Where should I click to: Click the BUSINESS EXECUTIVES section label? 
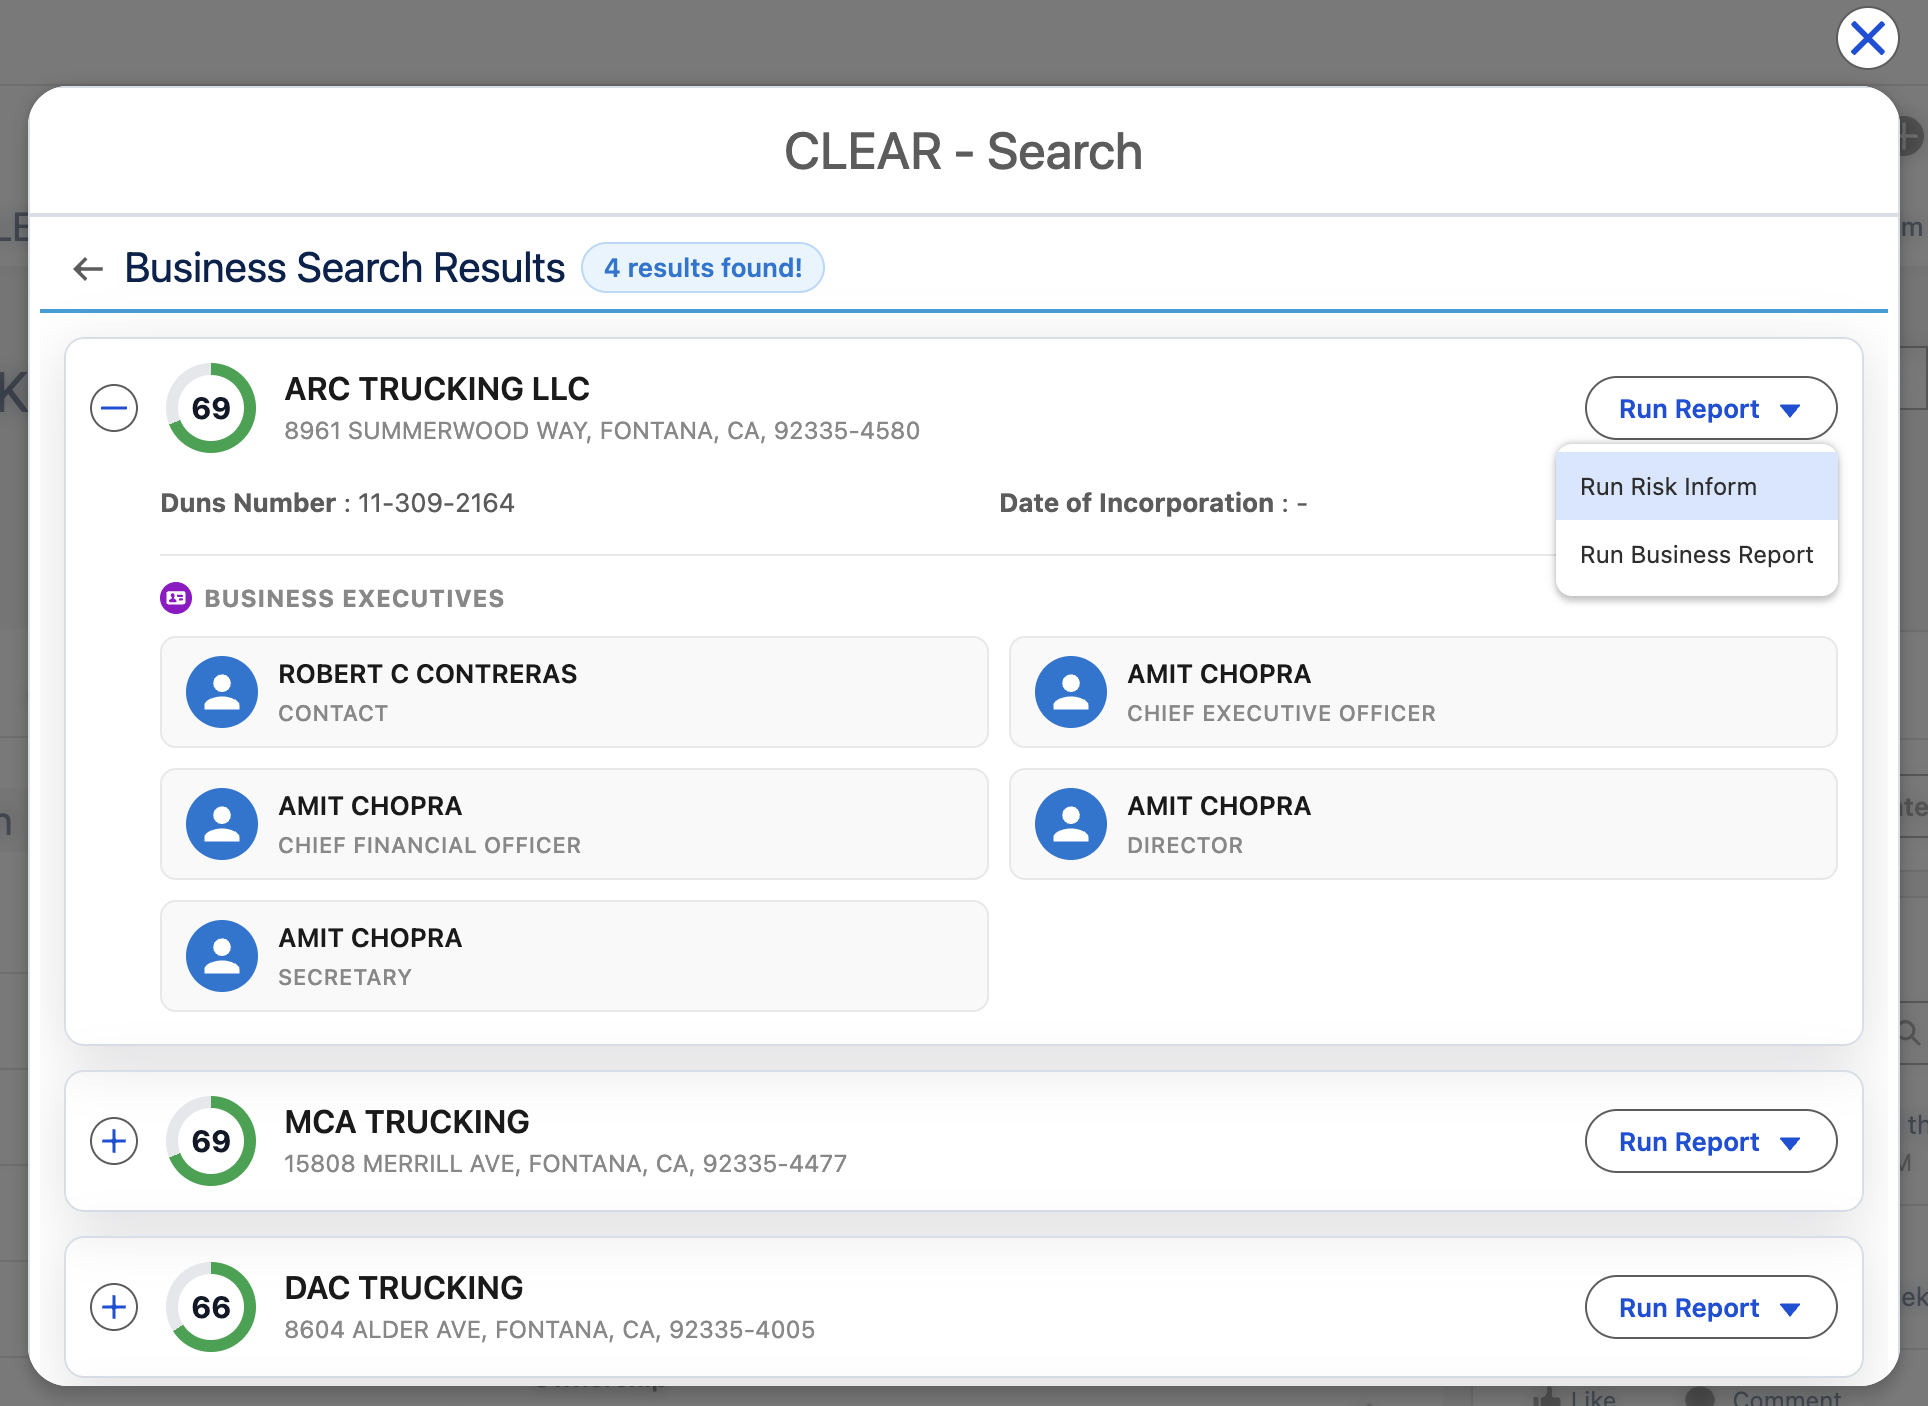[355, 598]
